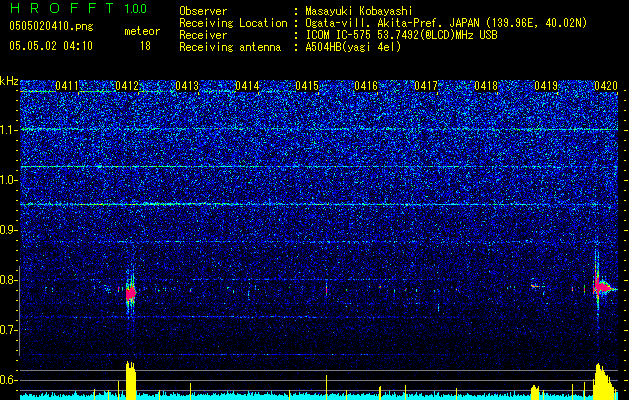
Task: Click time marker 0420
Action: point(606,86)
